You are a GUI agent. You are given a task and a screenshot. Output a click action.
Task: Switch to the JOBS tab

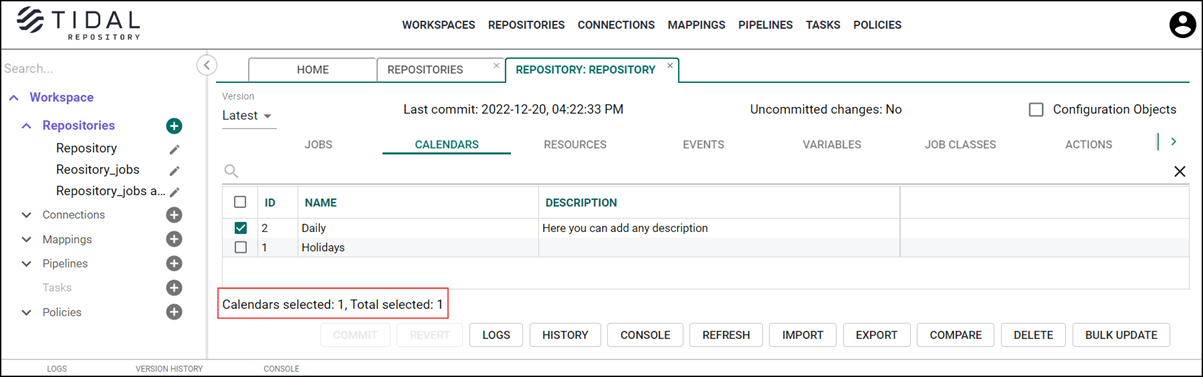(x=318, y=145)
